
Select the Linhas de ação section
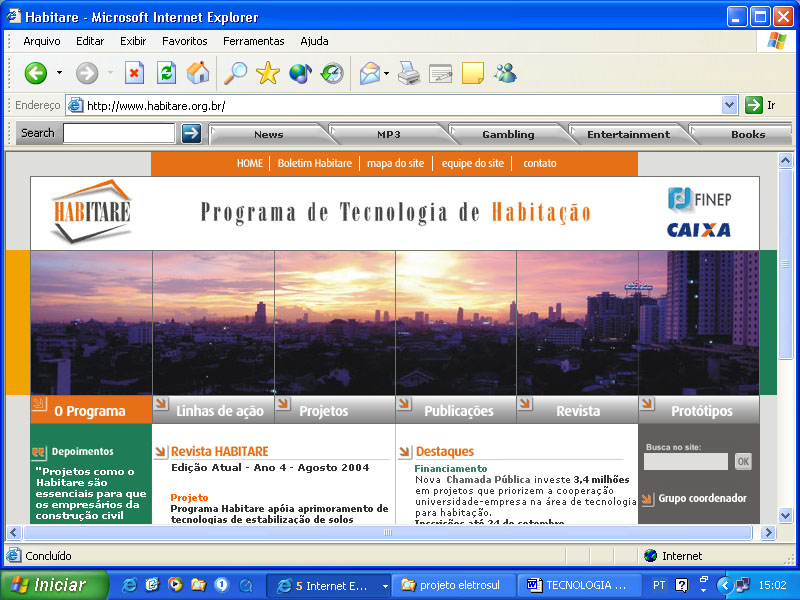[213, 410]
